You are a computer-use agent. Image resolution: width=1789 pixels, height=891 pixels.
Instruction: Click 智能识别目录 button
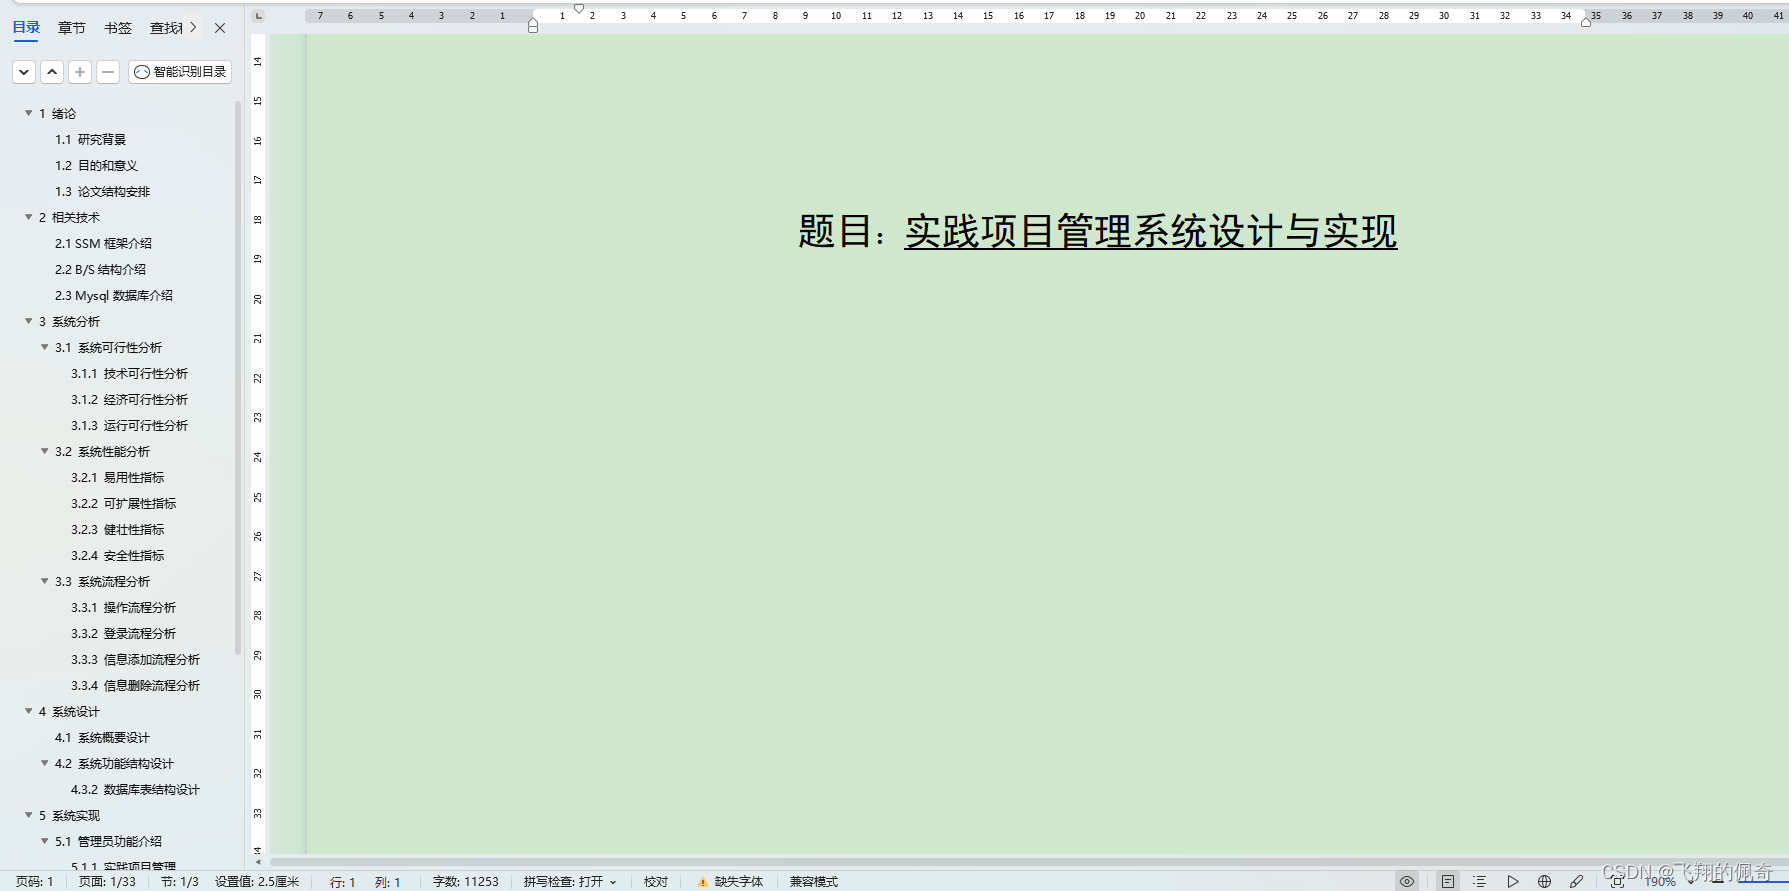(180, 72)
